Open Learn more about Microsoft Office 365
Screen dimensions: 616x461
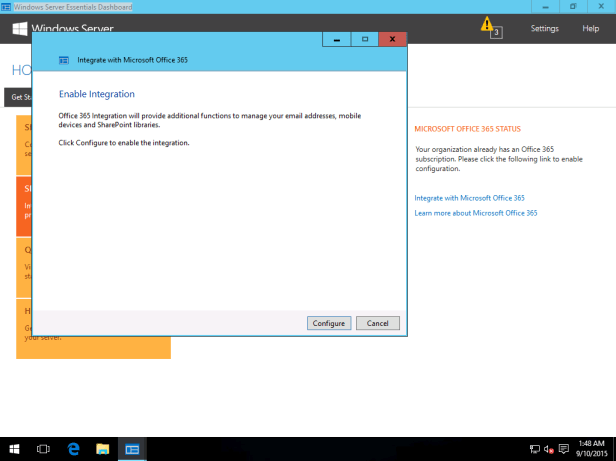(x=476, y=213)
